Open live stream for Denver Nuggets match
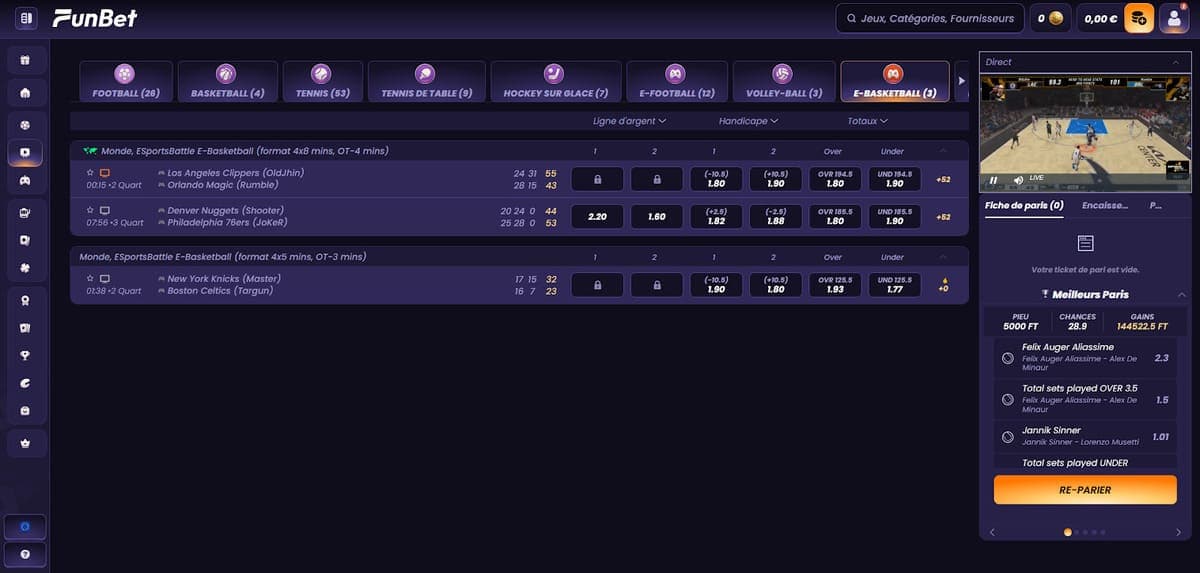This screenshot has height=573, width=1200. click(x=105, y=211)
